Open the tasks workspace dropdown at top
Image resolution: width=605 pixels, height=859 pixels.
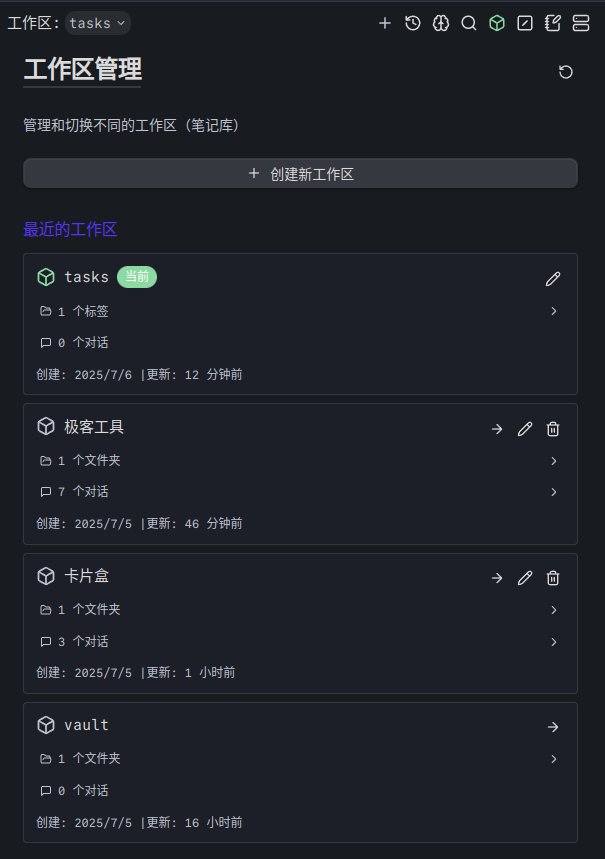pos(98,23)
